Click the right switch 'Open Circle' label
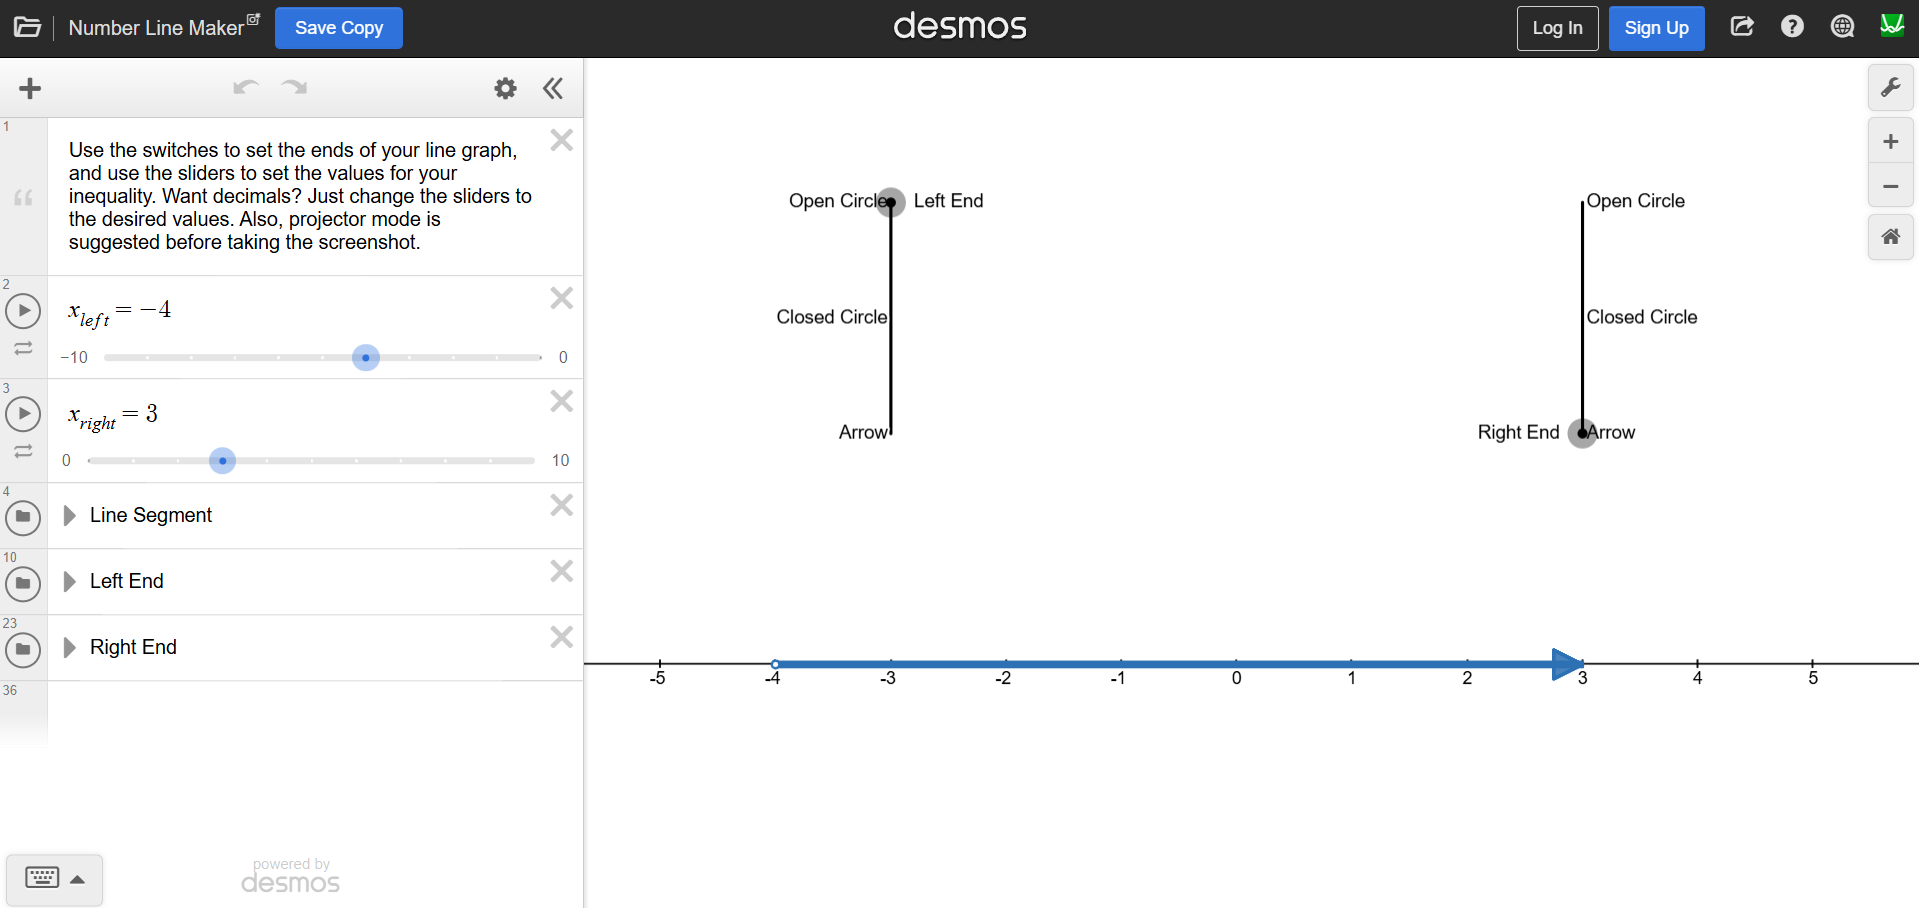This screenshot has height=908, width=1919. click(x=1636, y=201)
